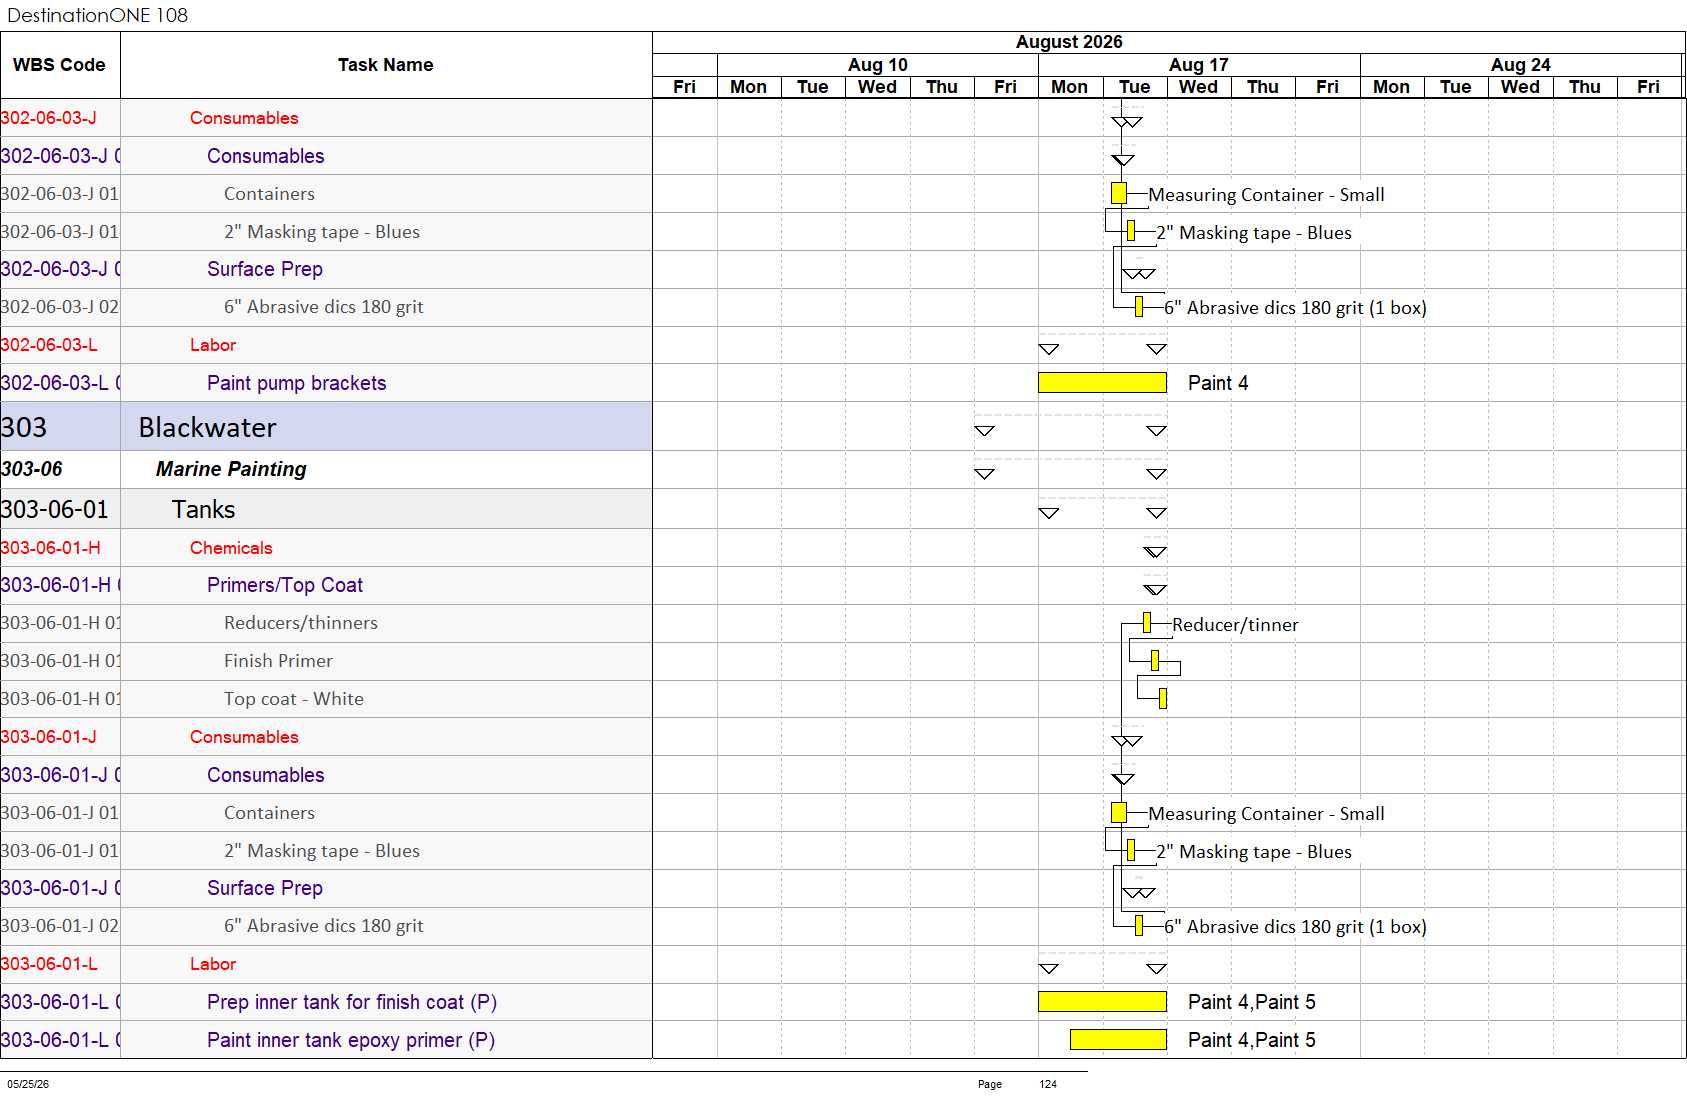Click the Reducer/tinner yellow marker
The width and height of the screenshot is (1687, 1097).
coord(1147,623)
